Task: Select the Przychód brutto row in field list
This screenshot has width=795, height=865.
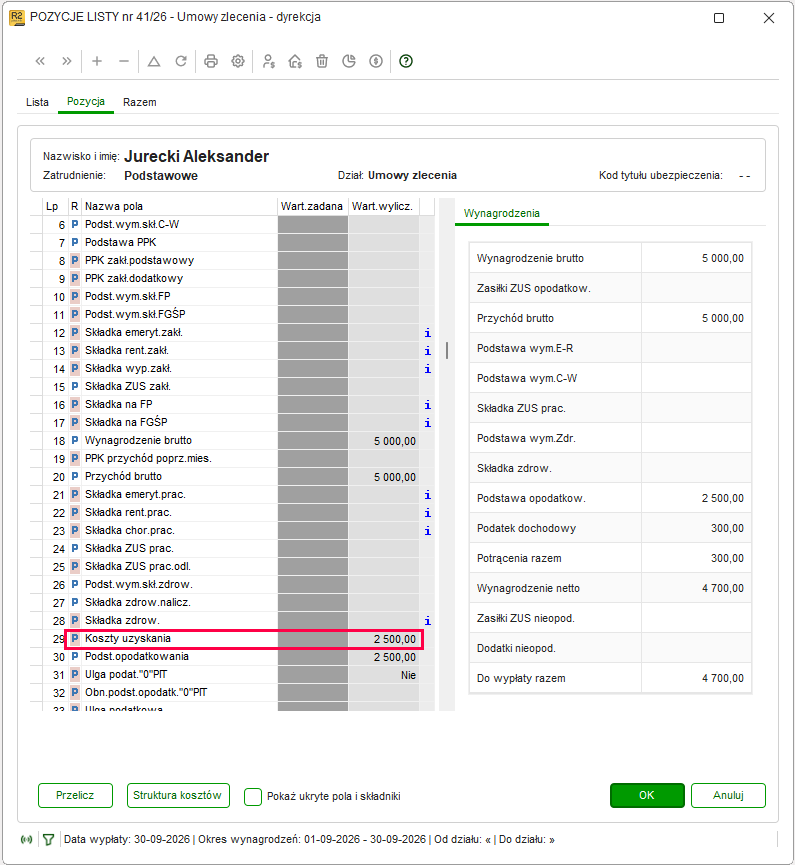Action: [x=233, y=477]
